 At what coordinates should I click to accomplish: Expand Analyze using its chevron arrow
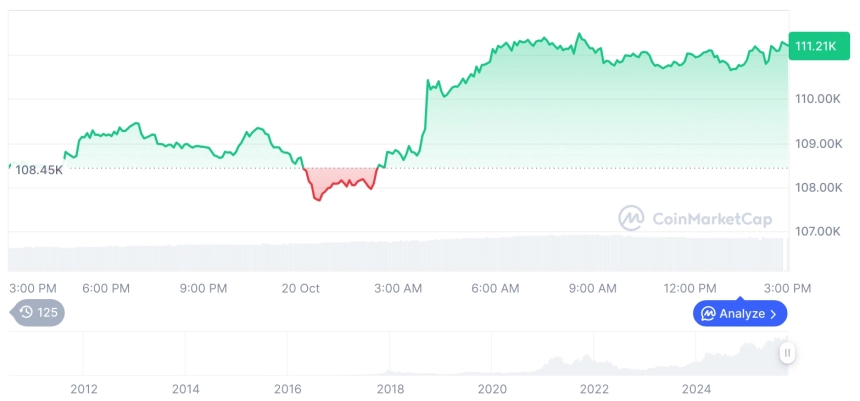tap(773, 314)
